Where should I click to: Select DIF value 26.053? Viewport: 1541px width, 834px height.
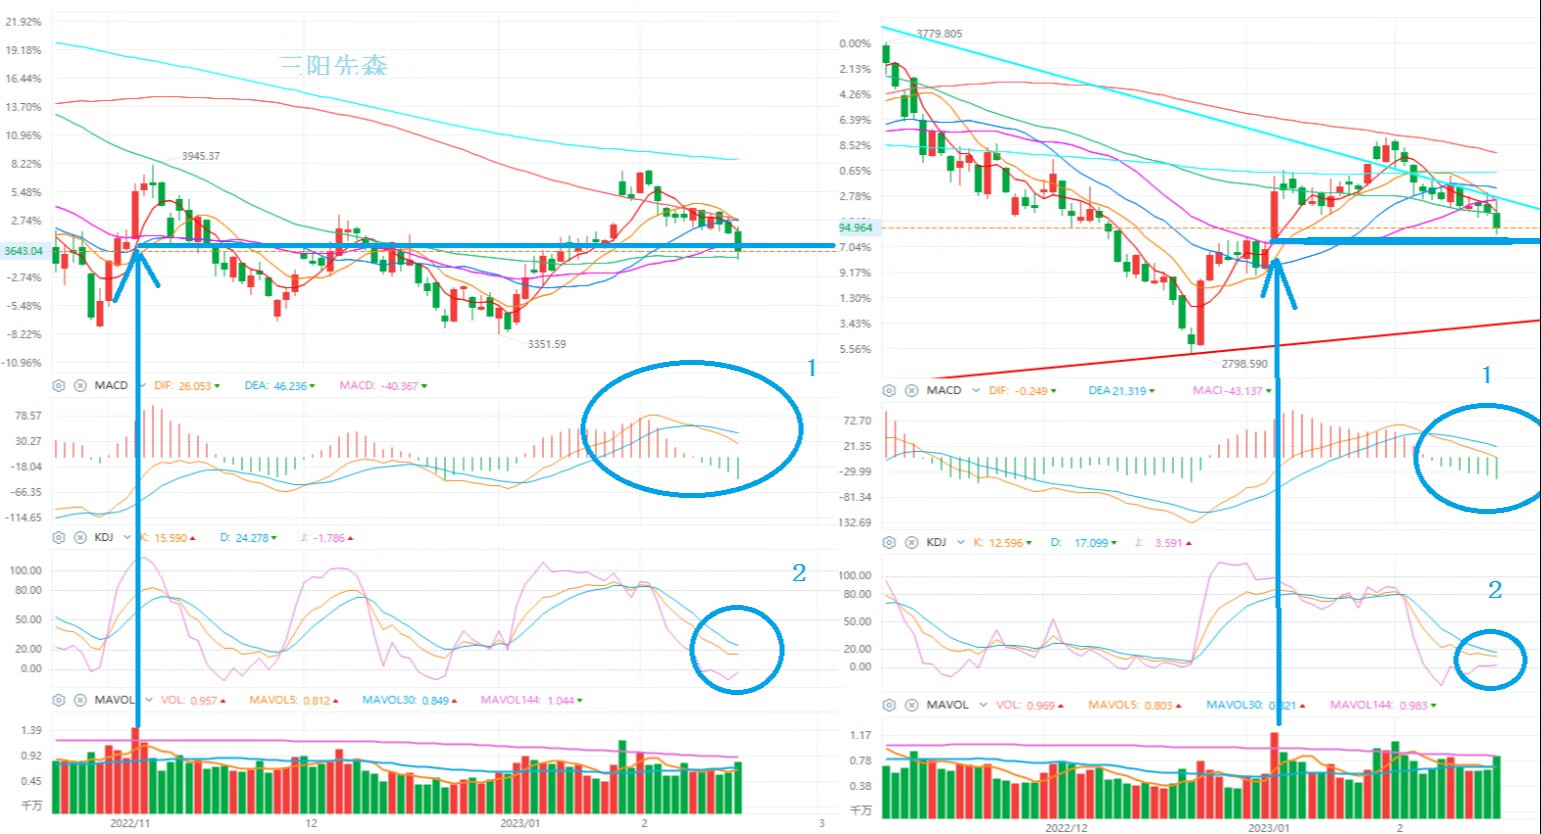pyautogui.click(x=195, y=385)
